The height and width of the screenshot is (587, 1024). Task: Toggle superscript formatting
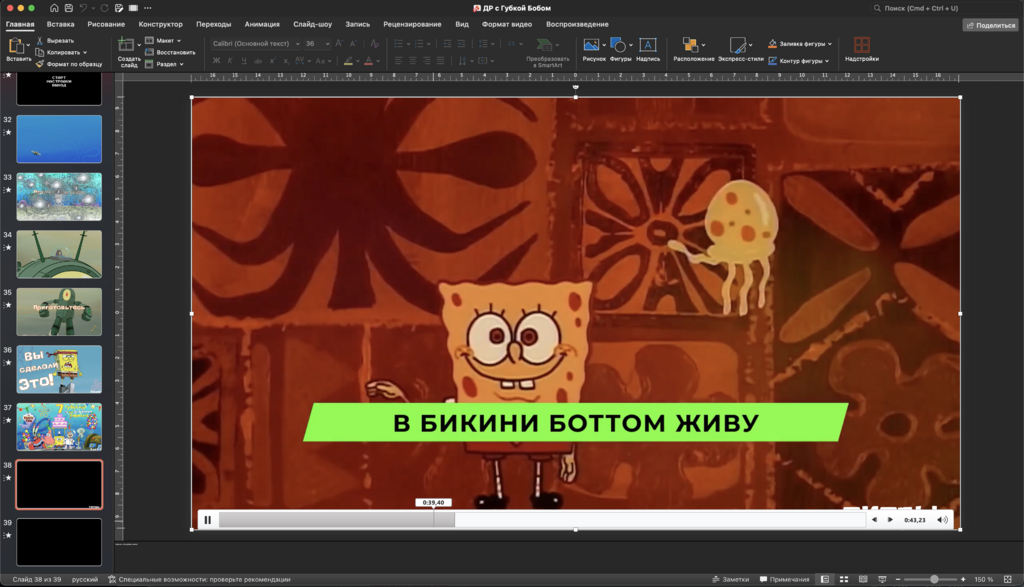[272, 61]
